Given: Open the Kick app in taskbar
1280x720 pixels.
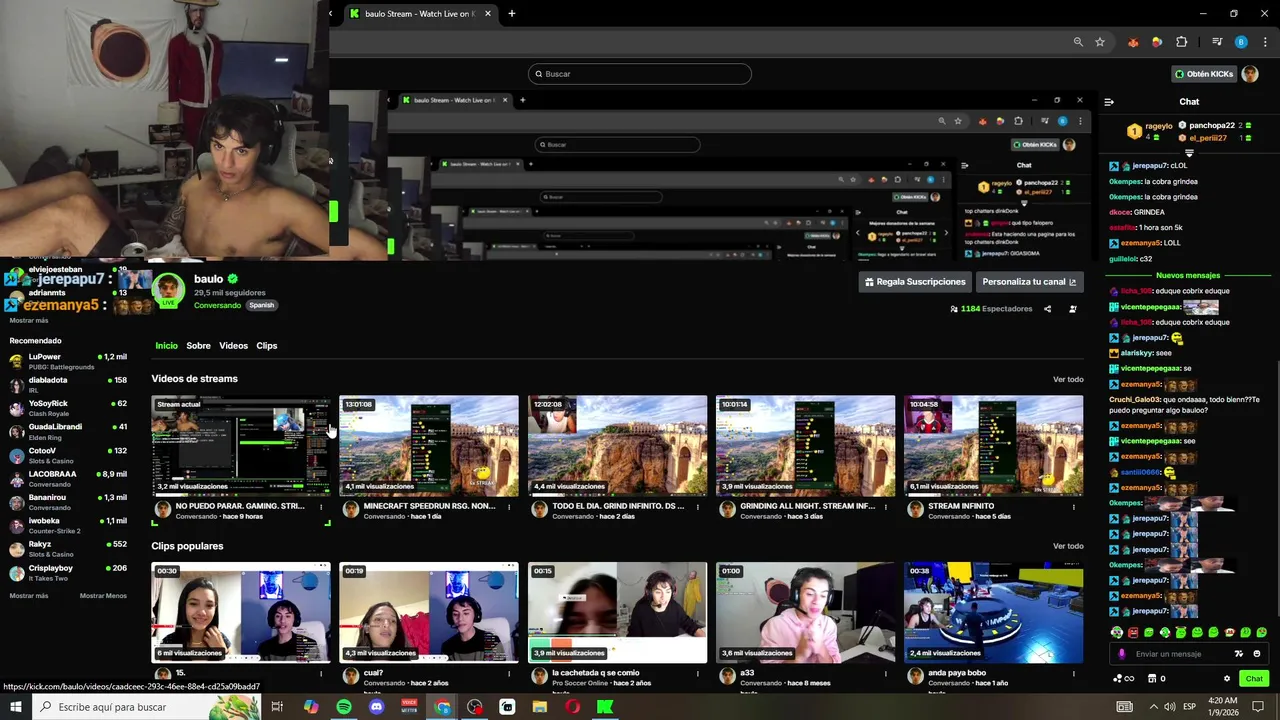Looking at the screenshot, I should point(605,707).
